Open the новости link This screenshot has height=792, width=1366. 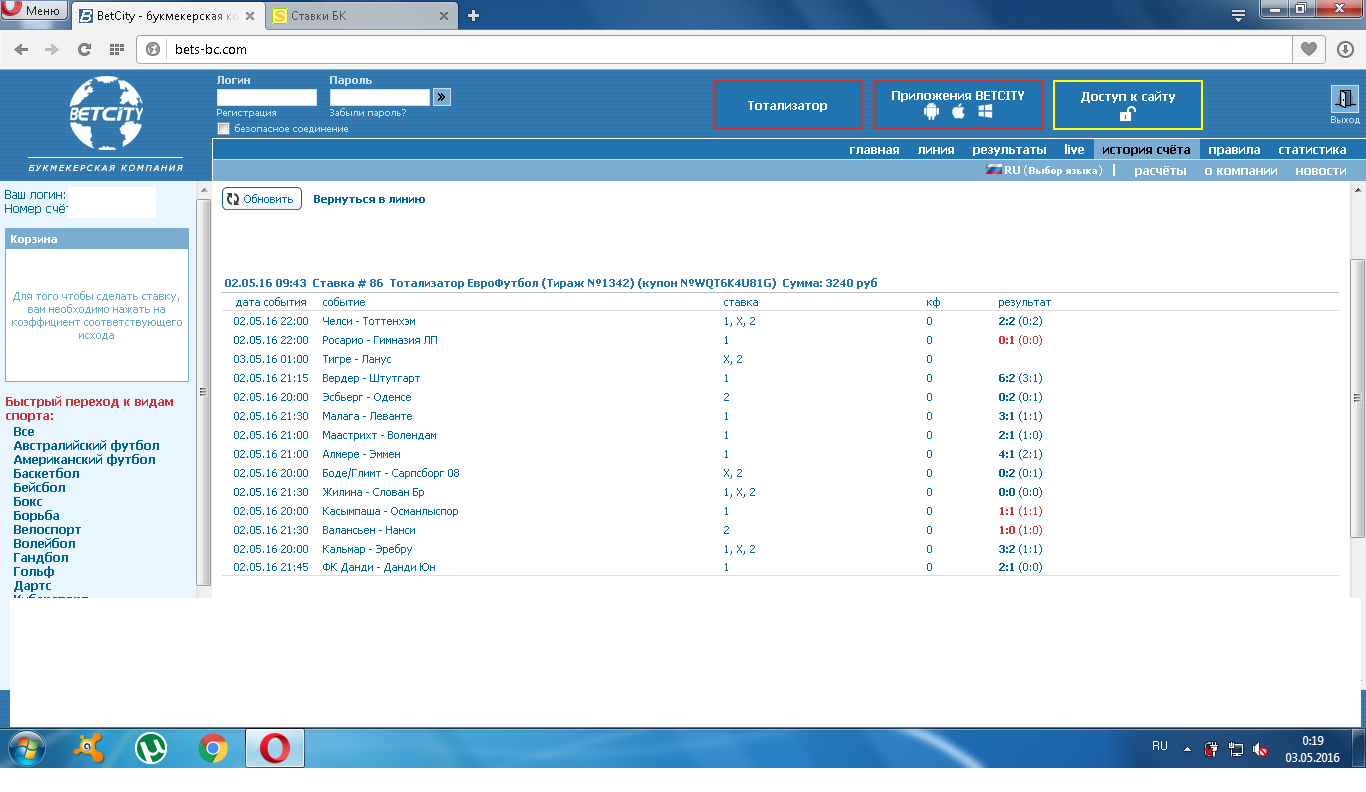(x=1321, y=170)
